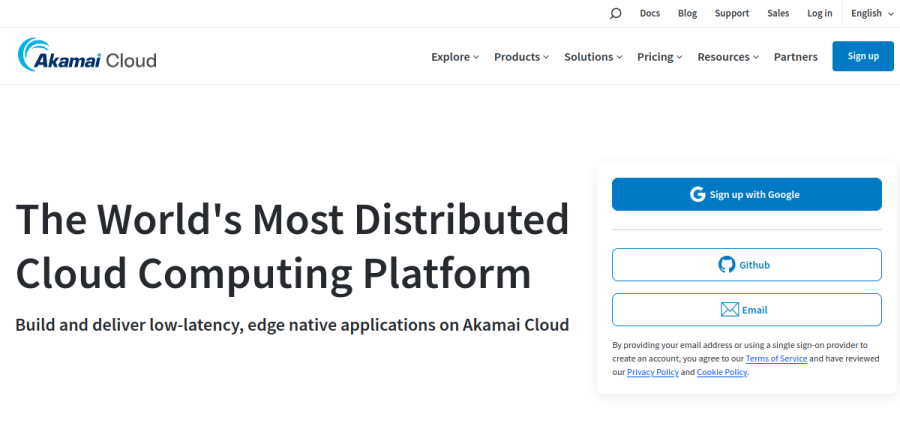Expand the Resources menu

point(728,56)
